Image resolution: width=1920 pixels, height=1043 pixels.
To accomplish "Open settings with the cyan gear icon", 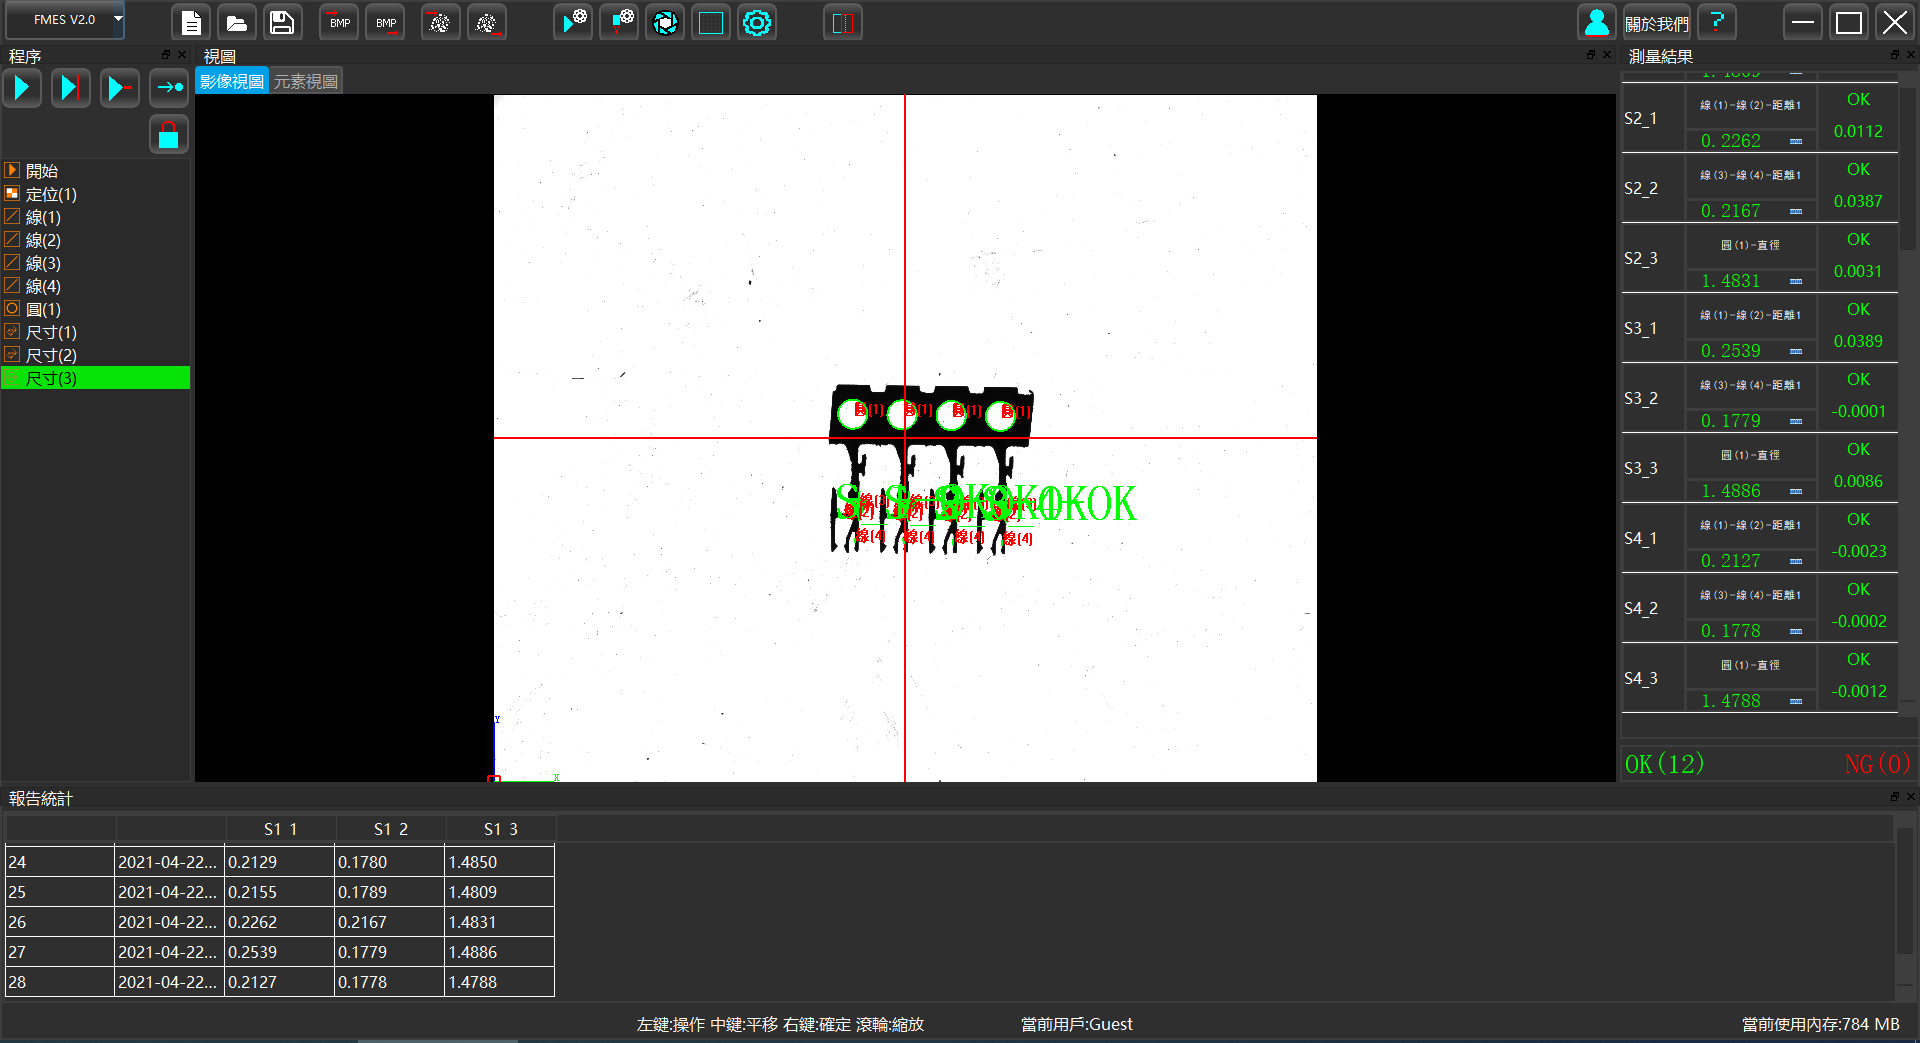I will point(757,22).
